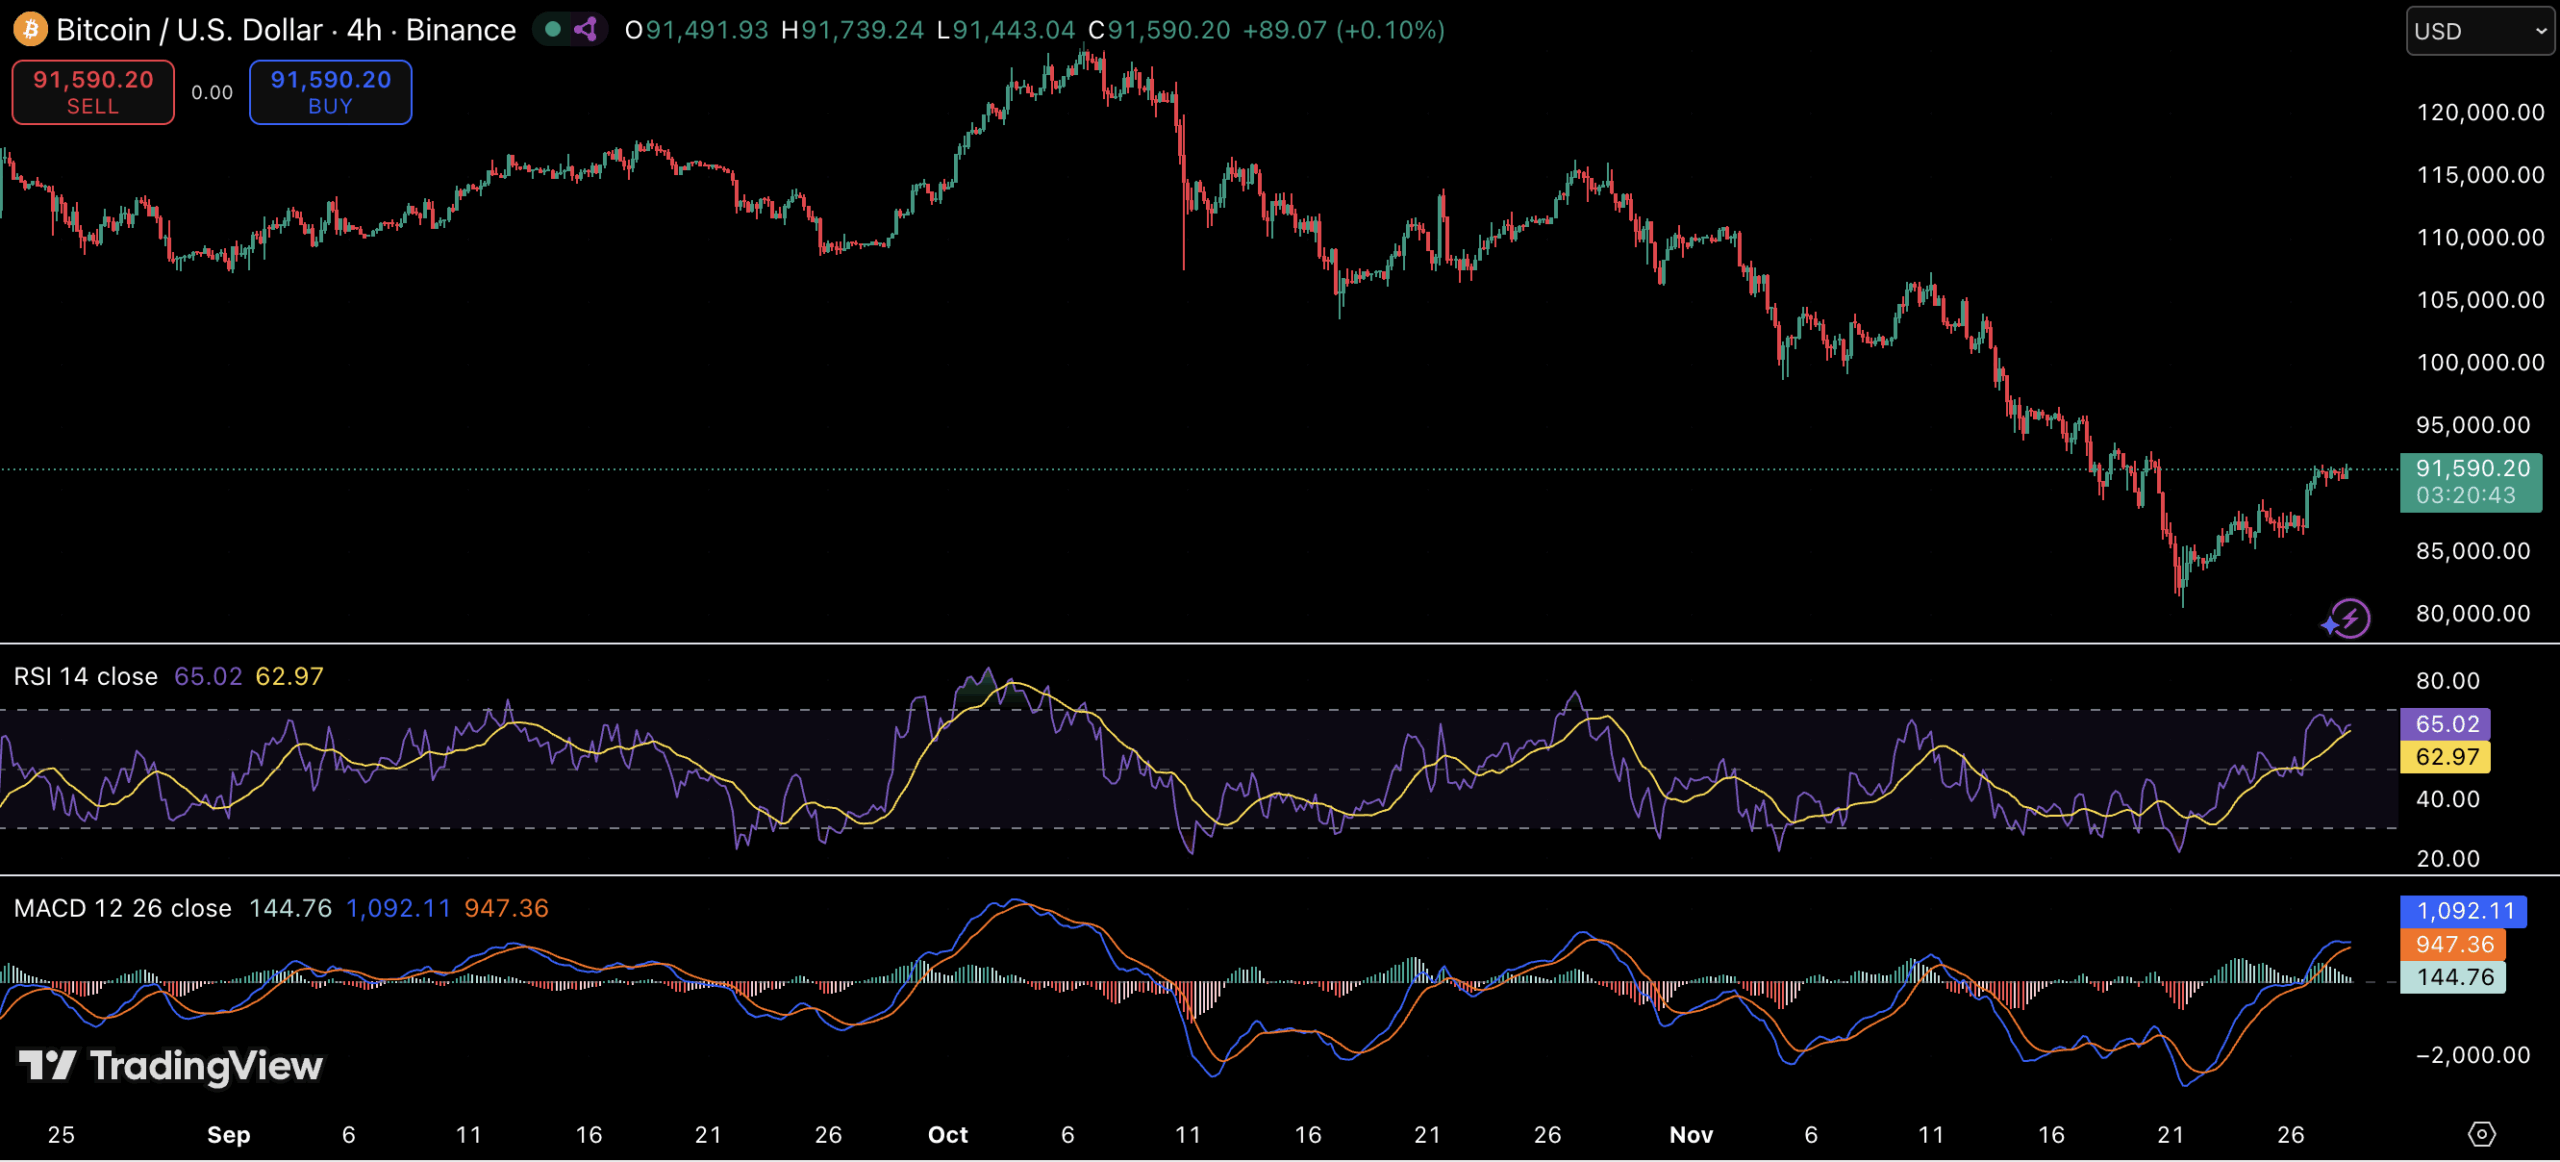Viewport: 2560px width, 1162px height.
Task: Select the RSI 14 close indicator legend
Action: point(86,677)
